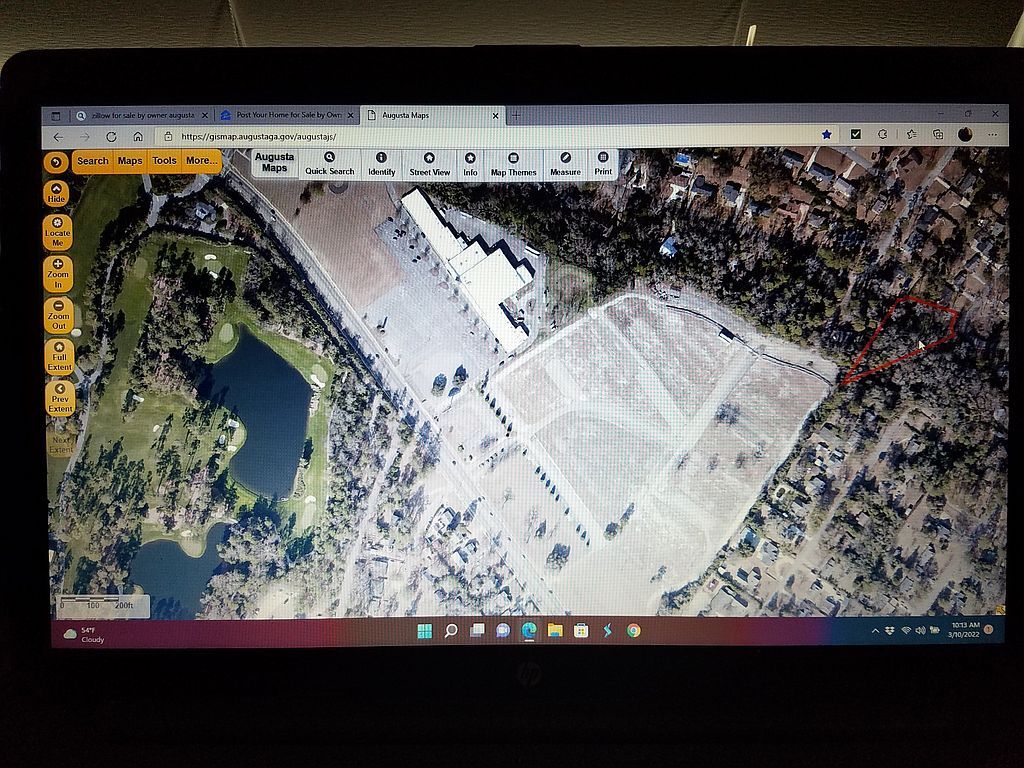The width and height of the screenshot is (1024, 768).
Task: Go back using the Prev Extent button
Action: pyautogui.click(x=59, y=397)
